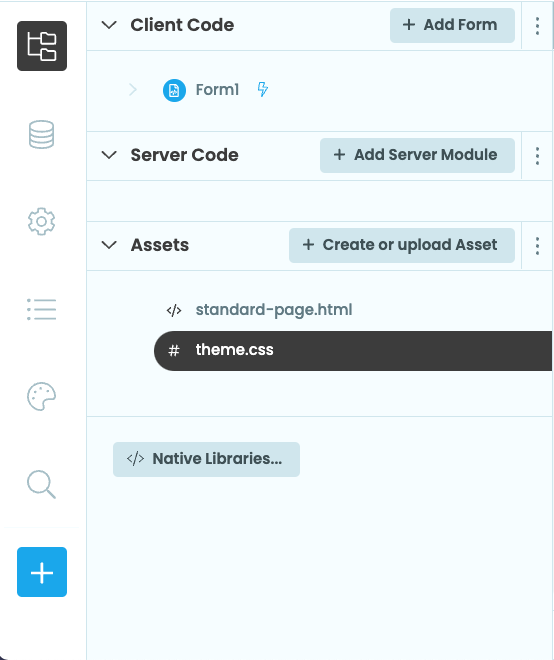Click the Add Form button
This screenshot has height=660, width=554.
pyautogui.click(x=452, y=25)
